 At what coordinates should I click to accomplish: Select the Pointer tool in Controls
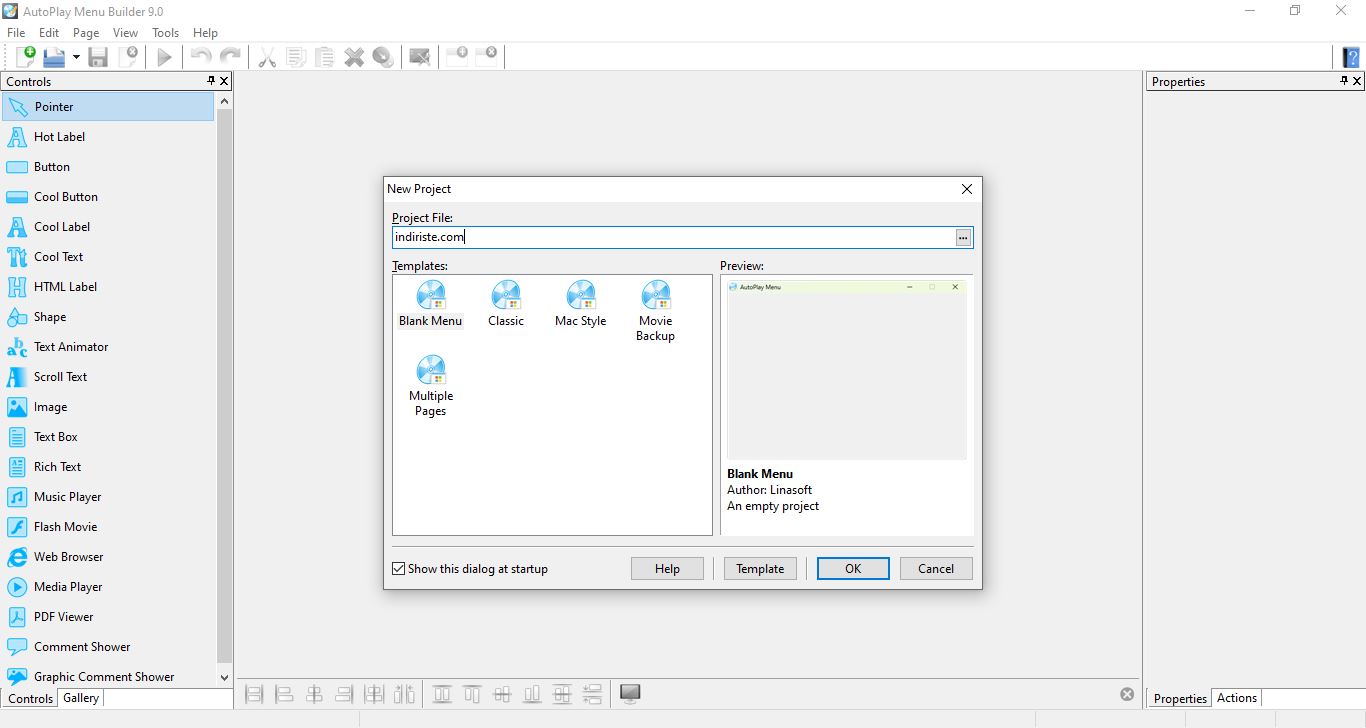tap(108, 107)
